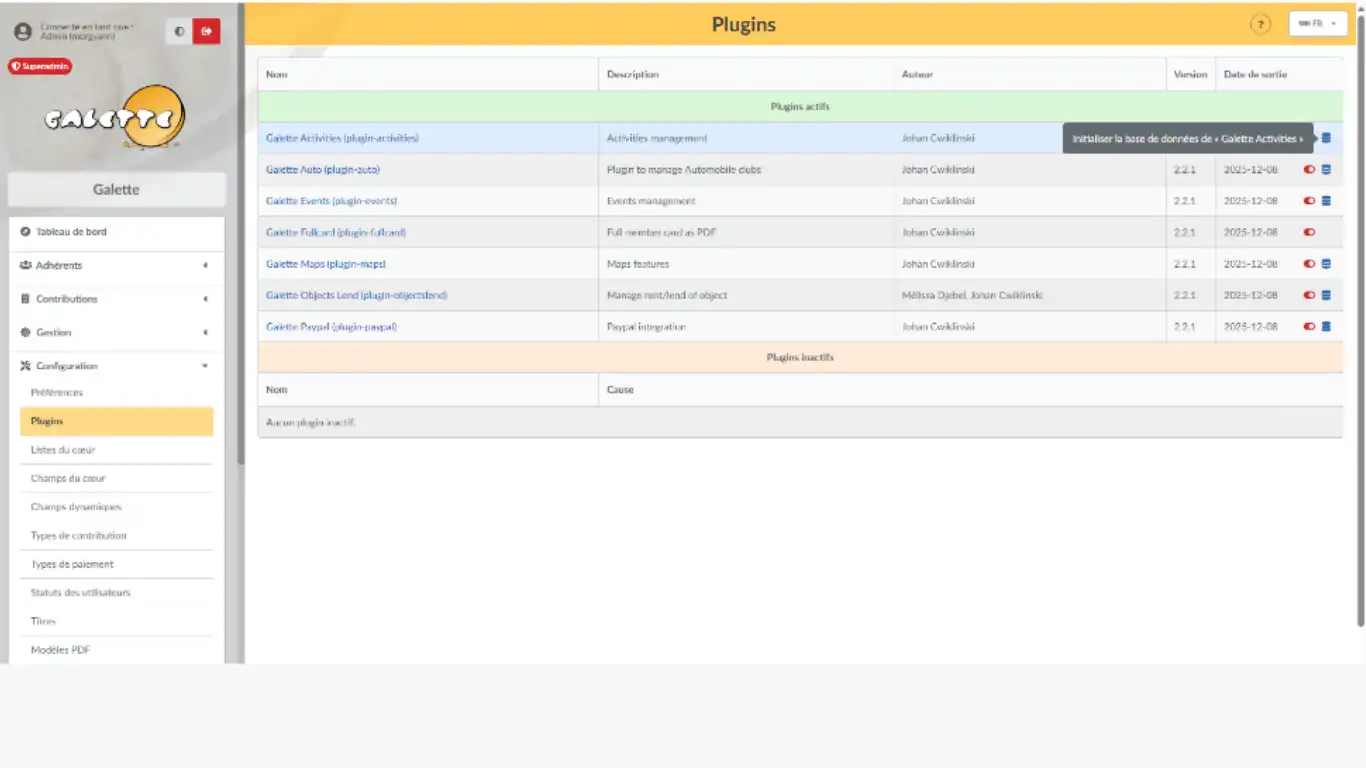Click the "Maps features" description

tap(638, 264)
